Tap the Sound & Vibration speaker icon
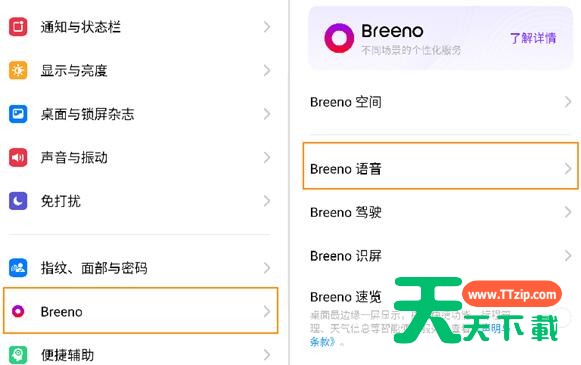The image size is (581, 365). click(18, 157)
